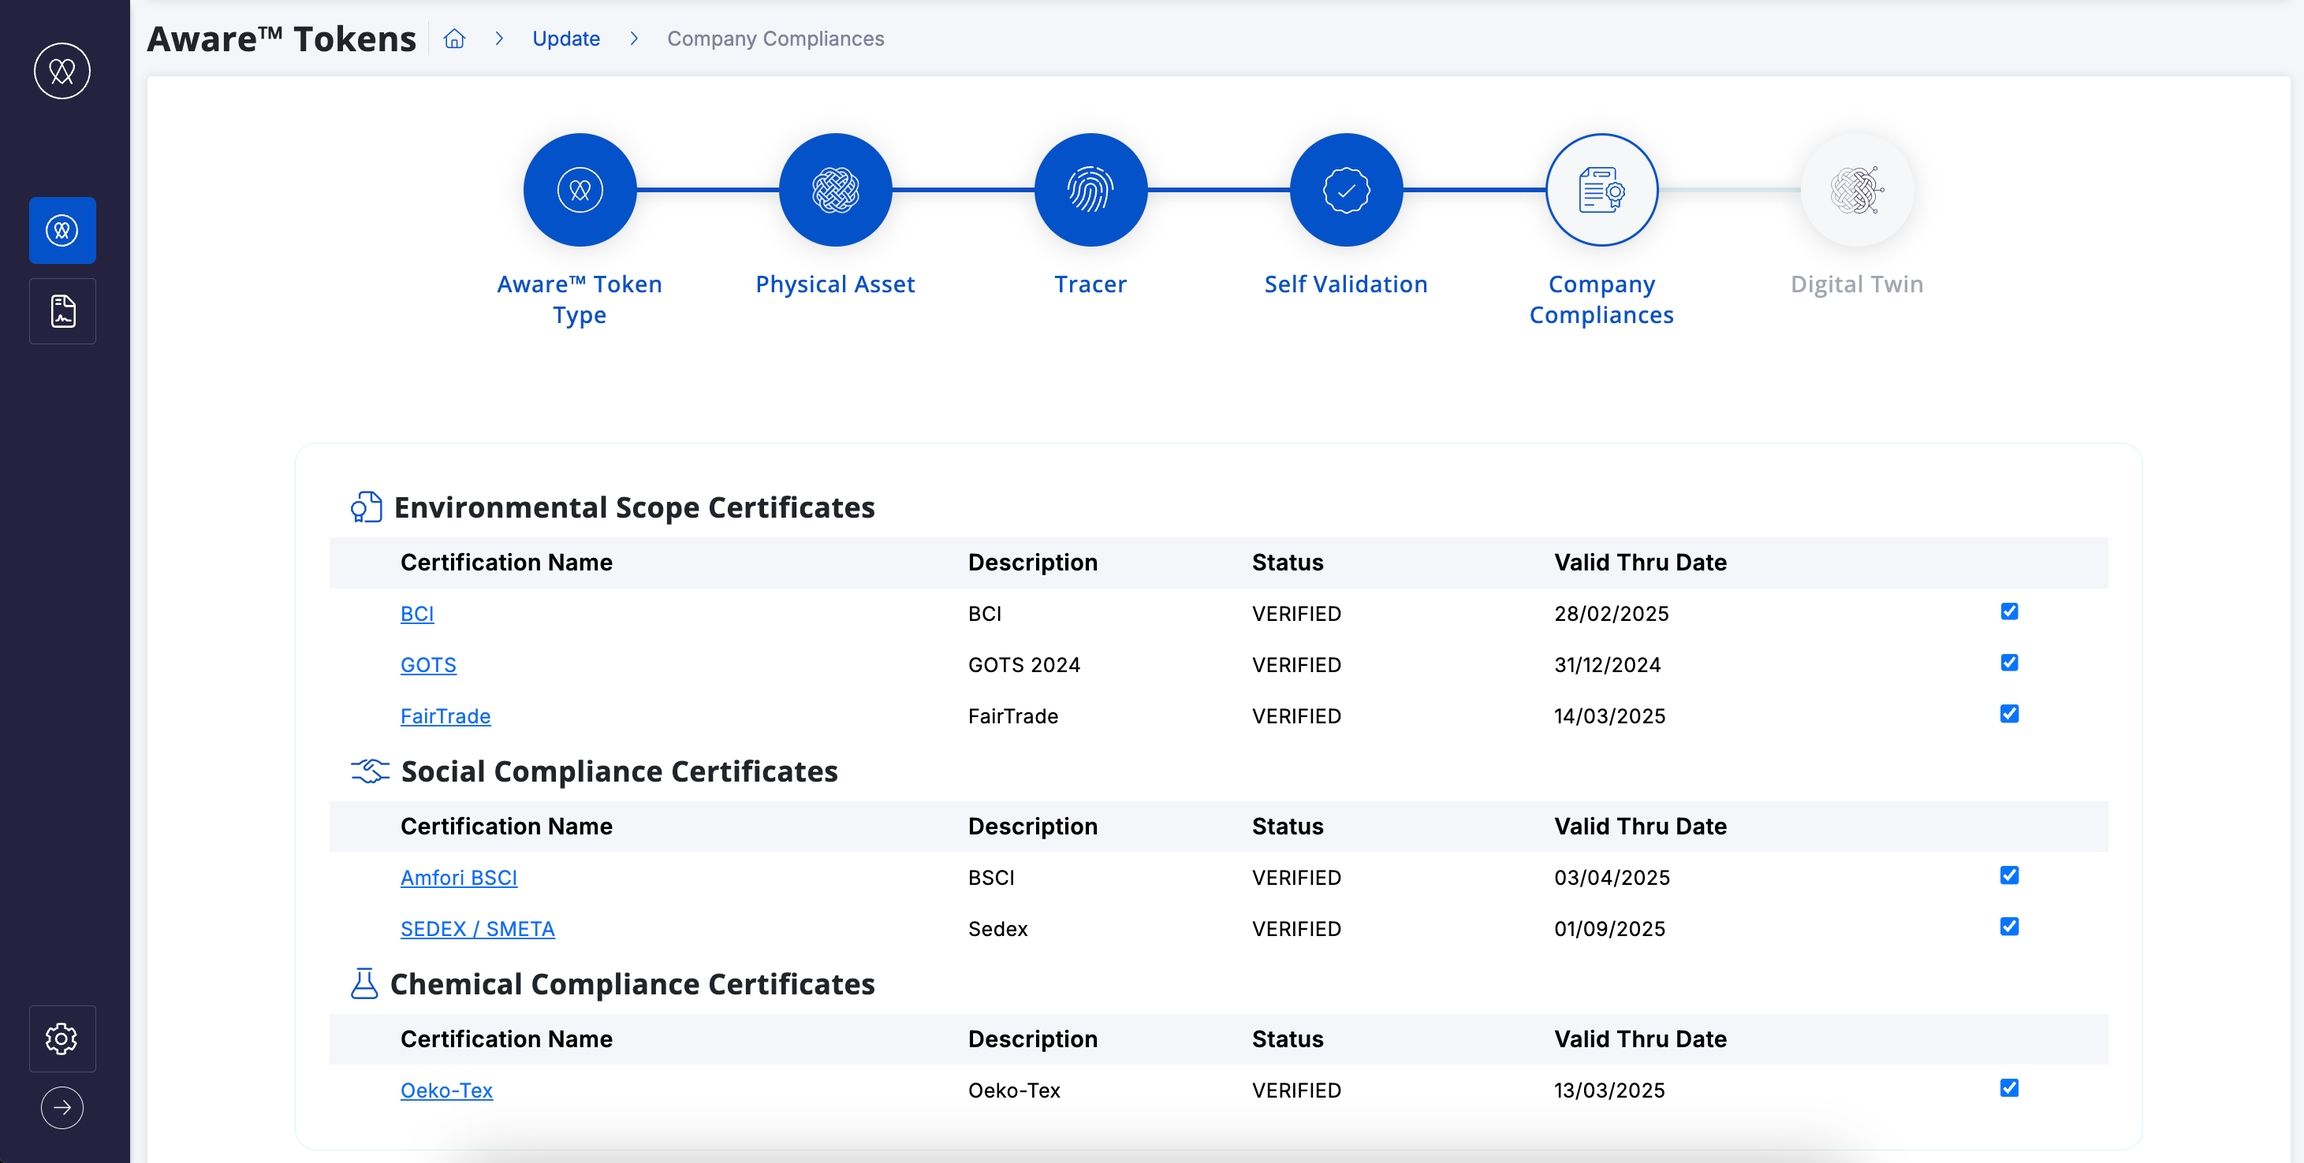Click the Social Compliance handshake icon
Image resolution: width=2304 pixels, height=1163 pixels.
pyautogui.click(x=370, y=771)
